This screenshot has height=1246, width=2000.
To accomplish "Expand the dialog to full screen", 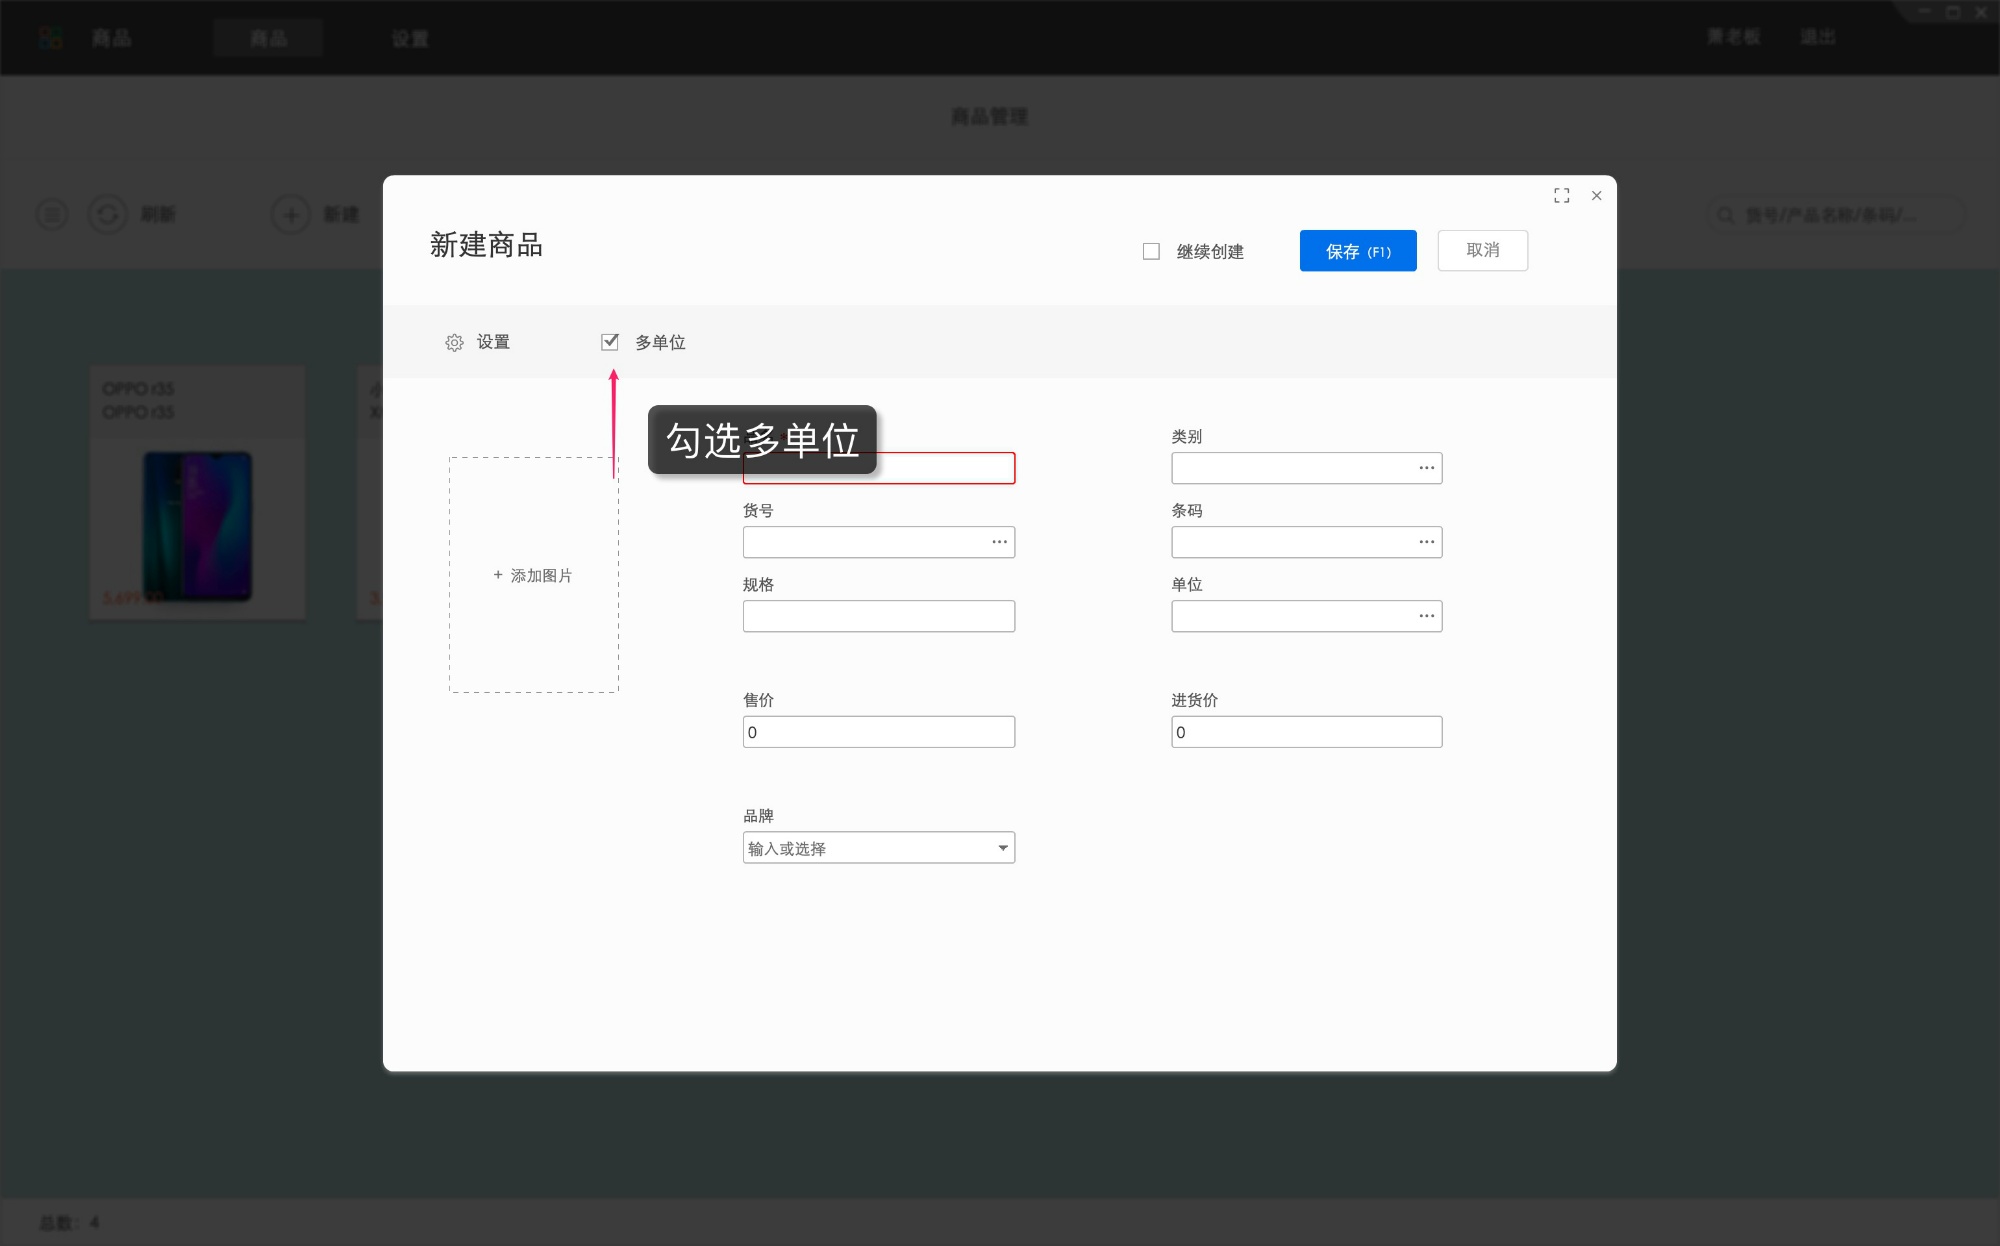I will pyautogui.click(x=1561, y=196).
